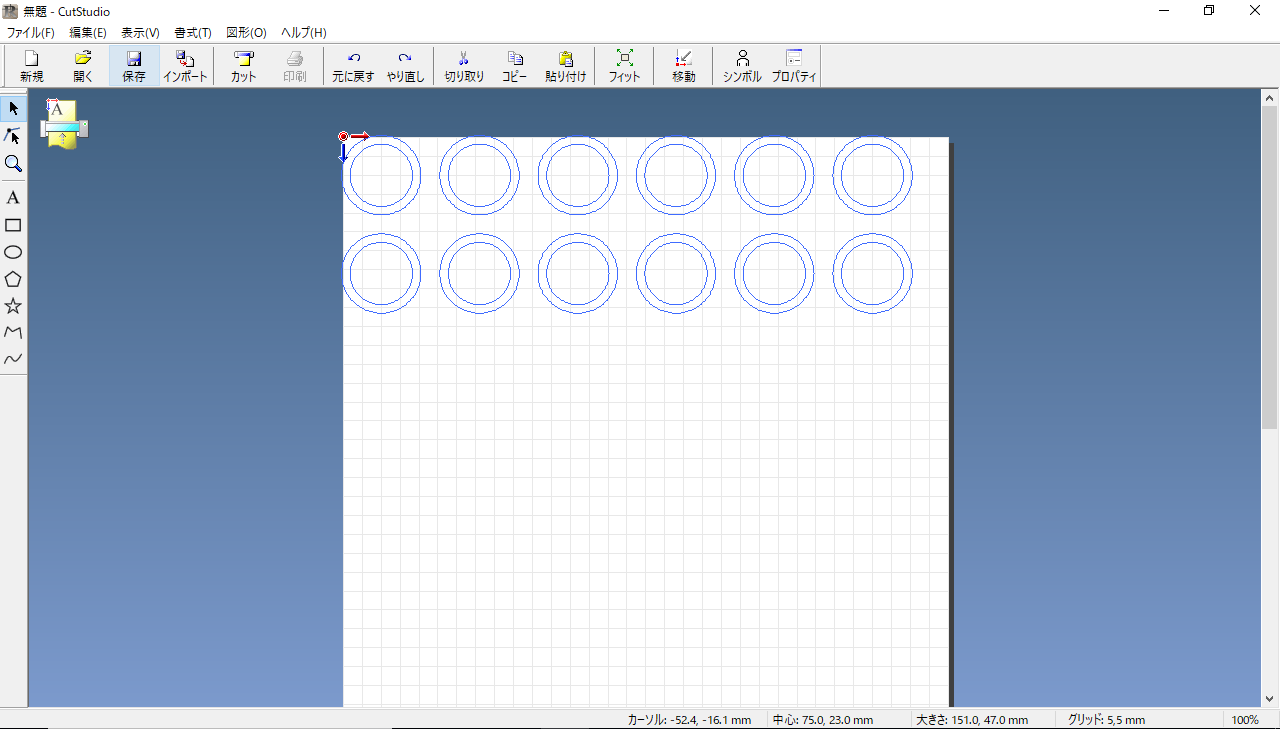The image size is (1280, 729).
Task: Pick the polyline drawing tool
Action: pos(13,332)
